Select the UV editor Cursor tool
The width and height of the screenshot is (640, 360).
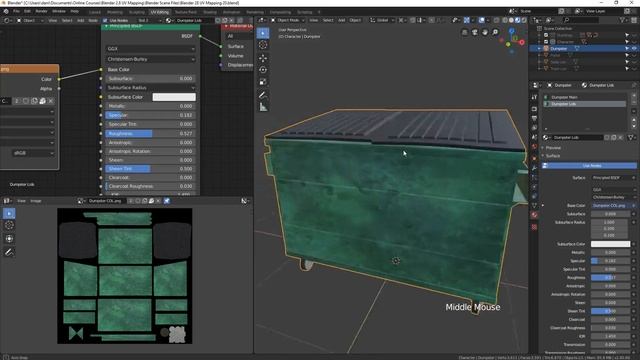9,225
